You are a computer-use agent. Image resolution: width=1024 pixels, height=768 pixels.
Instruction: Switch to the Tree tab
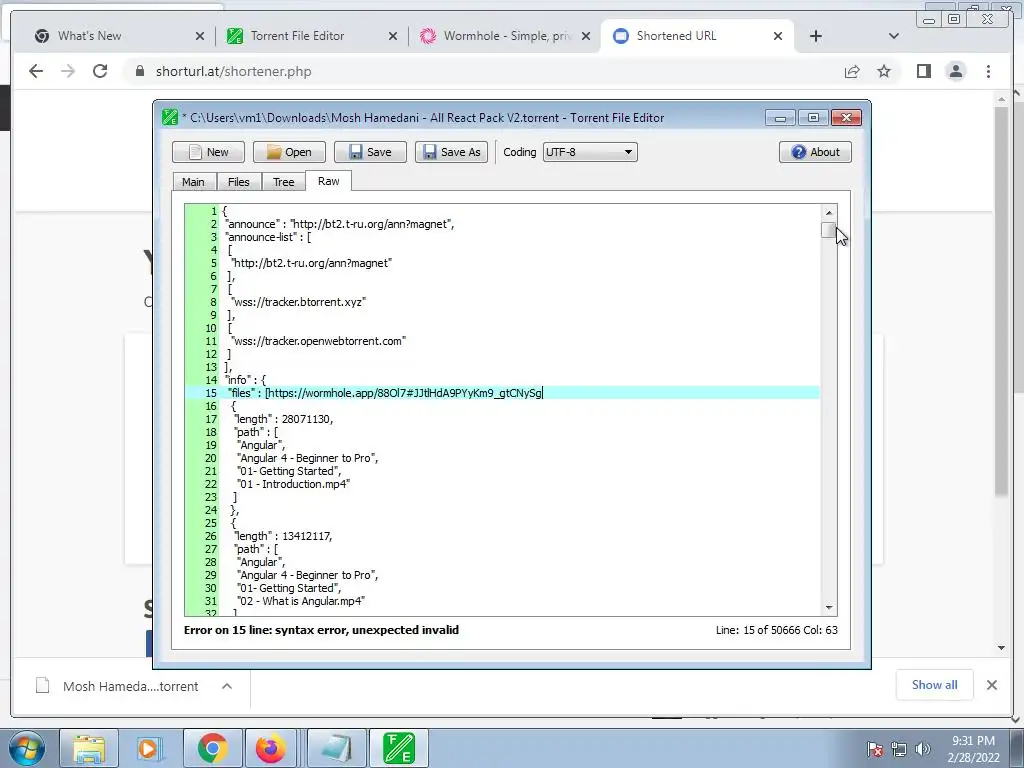[283, 182]
